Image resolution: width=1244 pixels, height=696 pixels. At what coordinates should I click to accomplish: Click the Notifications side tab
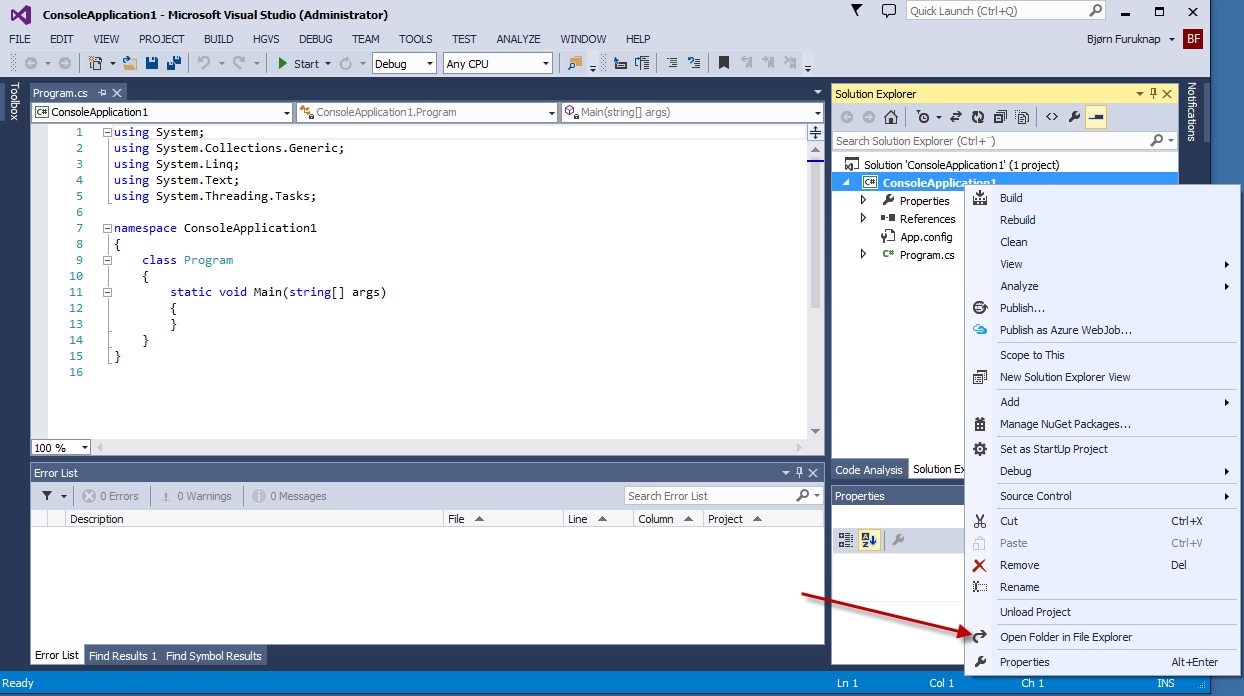tap(1192, 112)
